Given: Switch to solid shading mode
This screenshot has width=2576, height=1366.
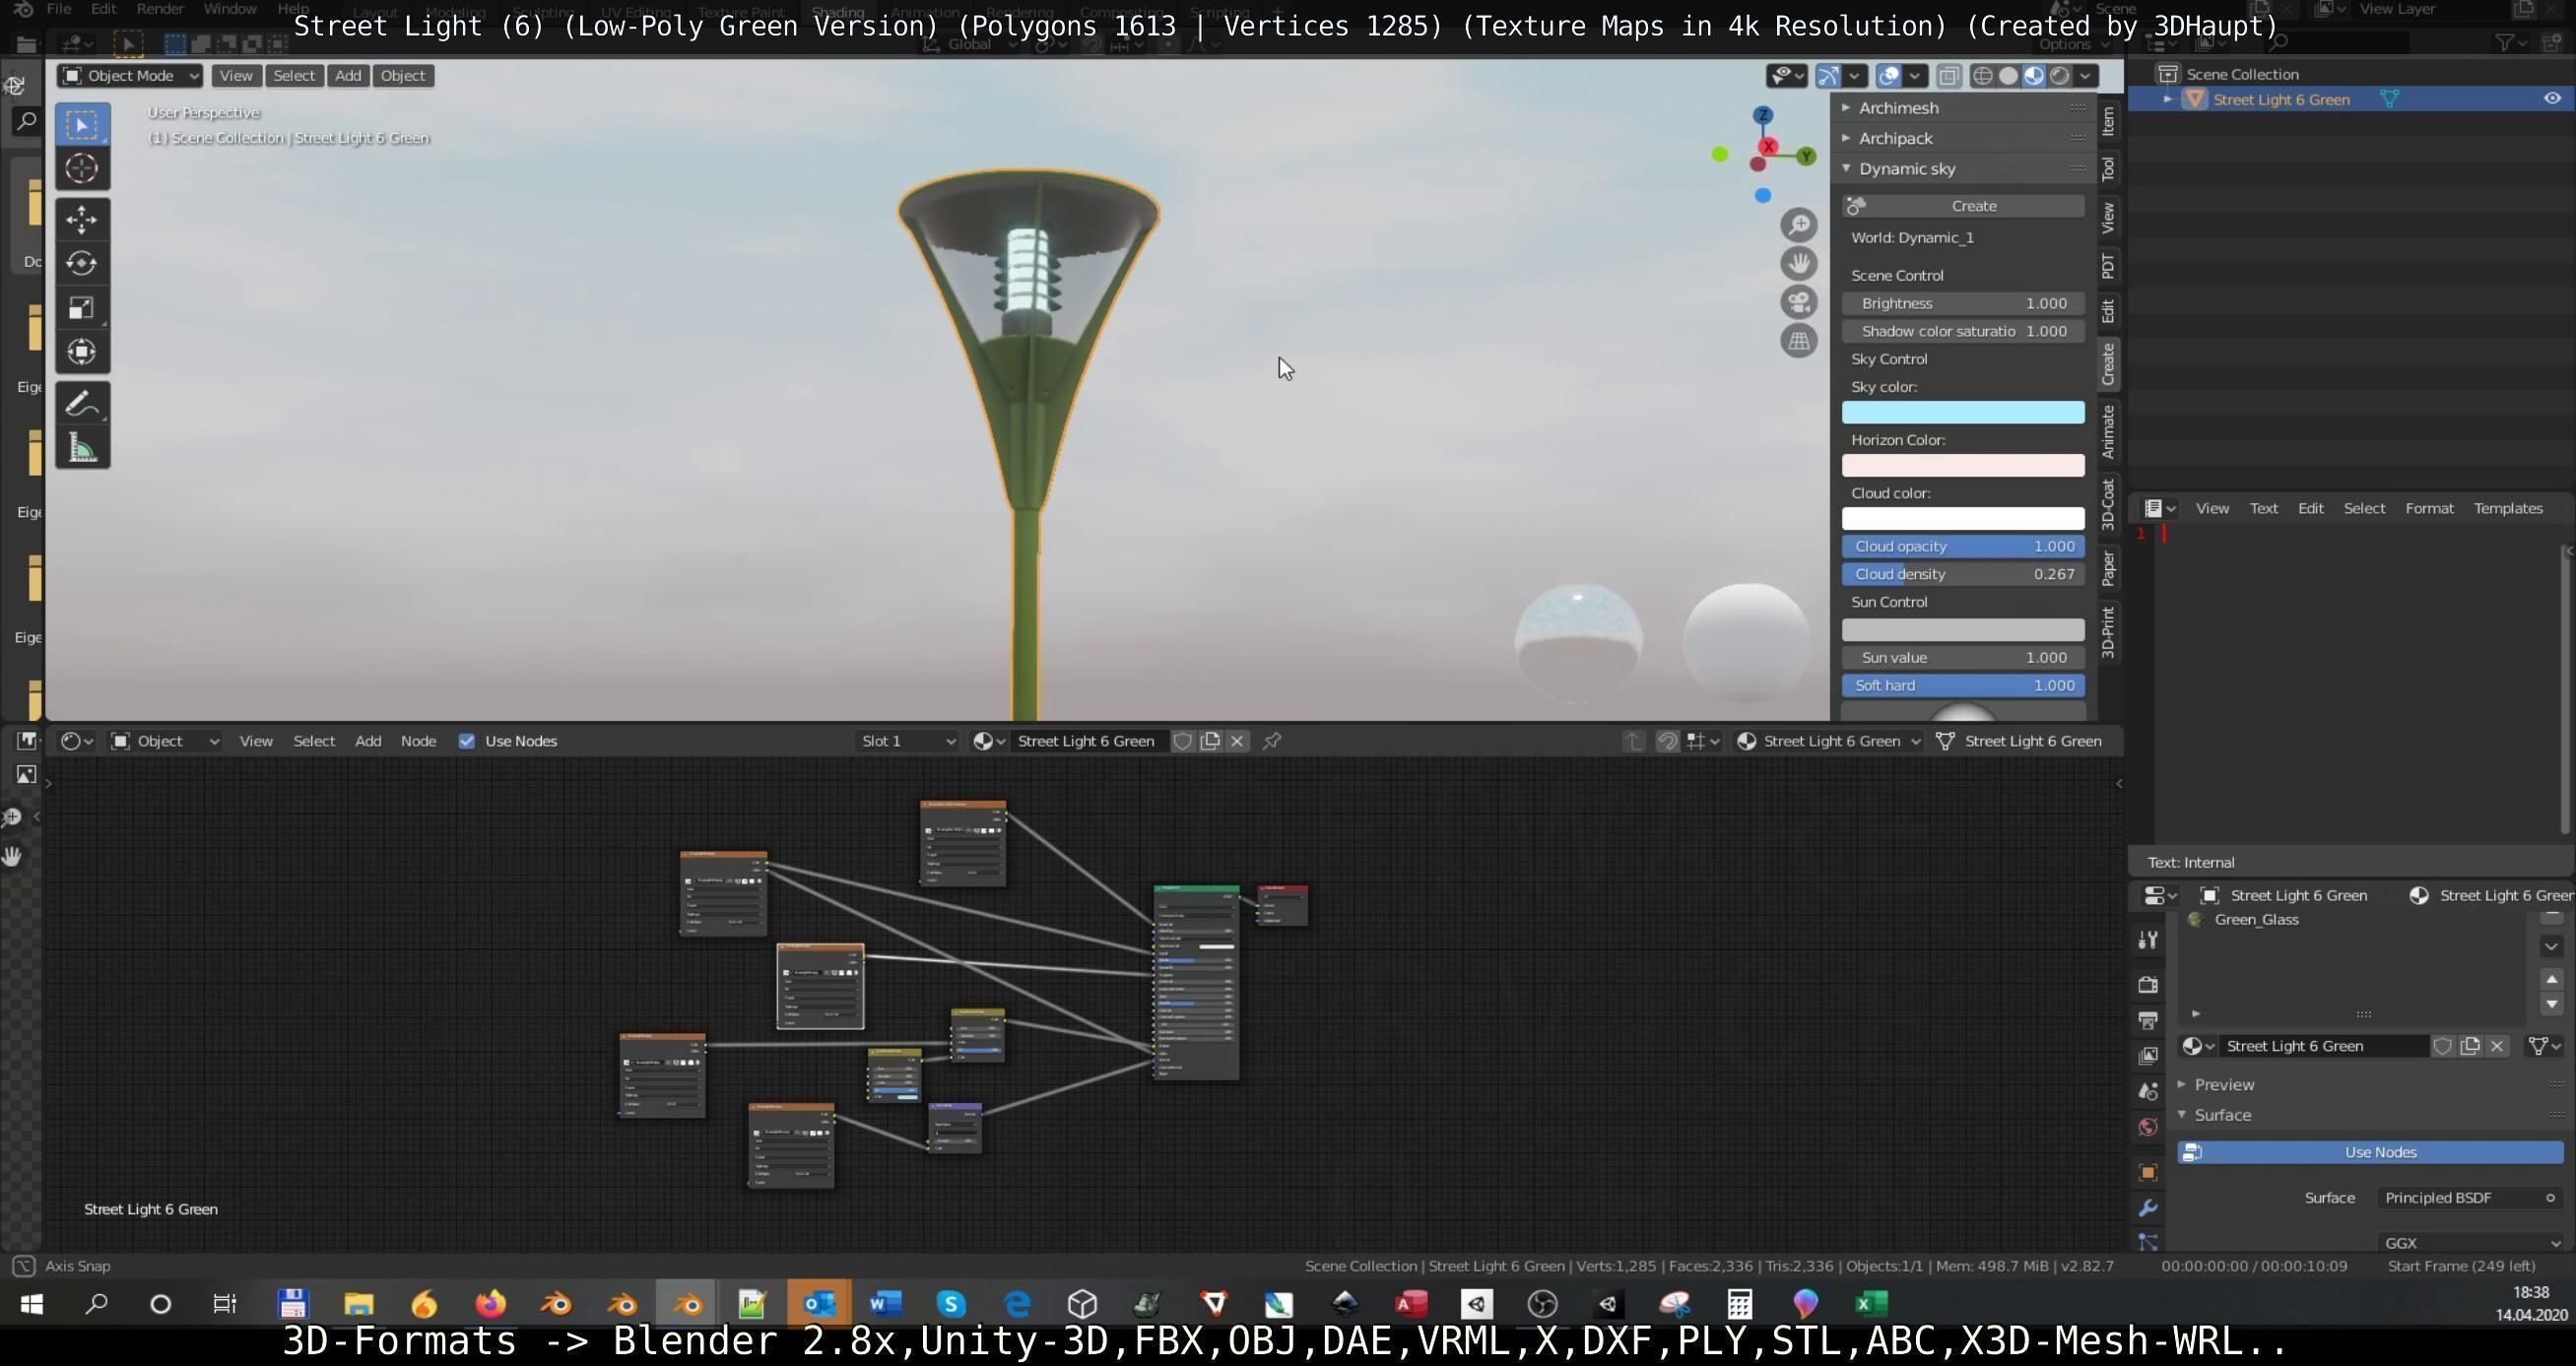Looking at the screenshot, I should [2008, 76].
